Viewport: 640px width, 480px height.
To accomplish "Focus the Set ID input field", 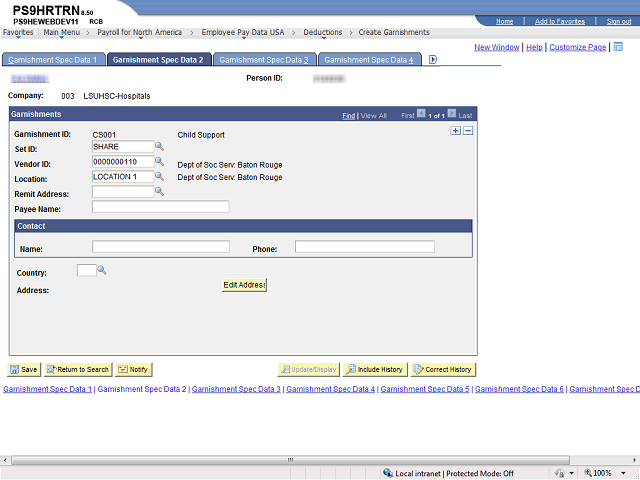I will tap(123, 147).
